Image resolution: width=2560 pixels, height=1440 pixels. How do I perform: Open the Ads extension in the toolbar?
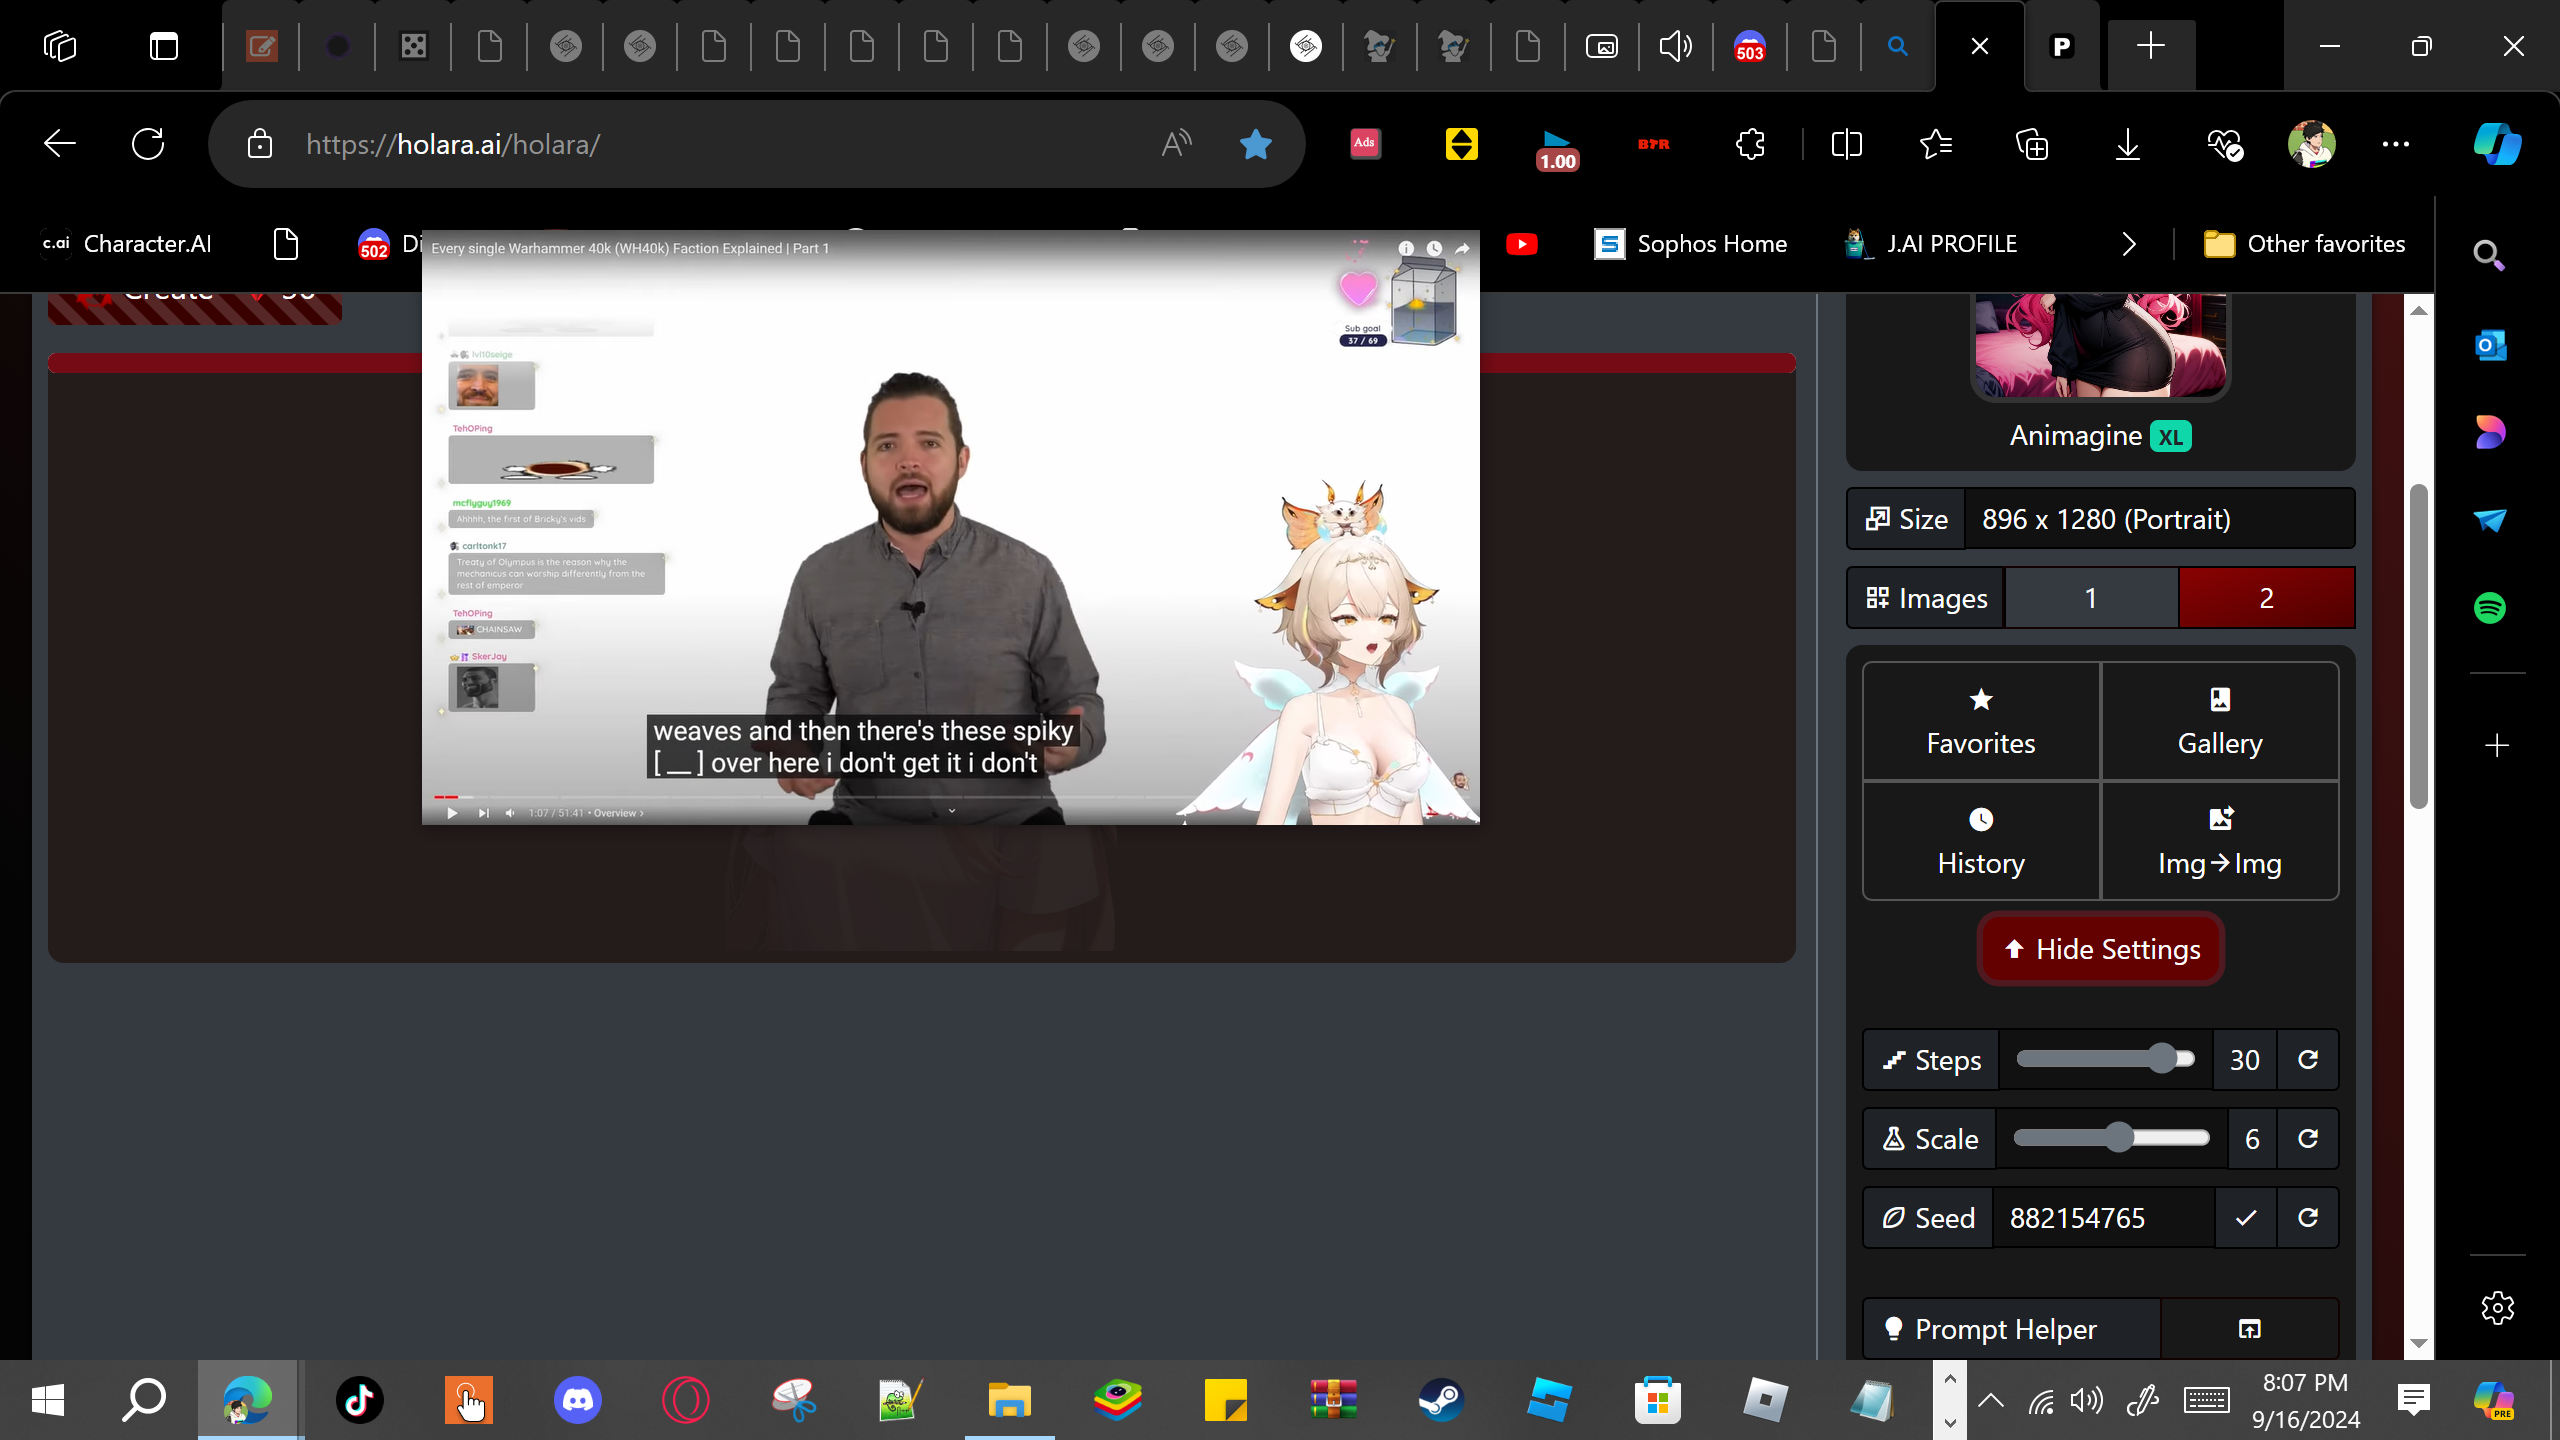(x=1365, y=144)
